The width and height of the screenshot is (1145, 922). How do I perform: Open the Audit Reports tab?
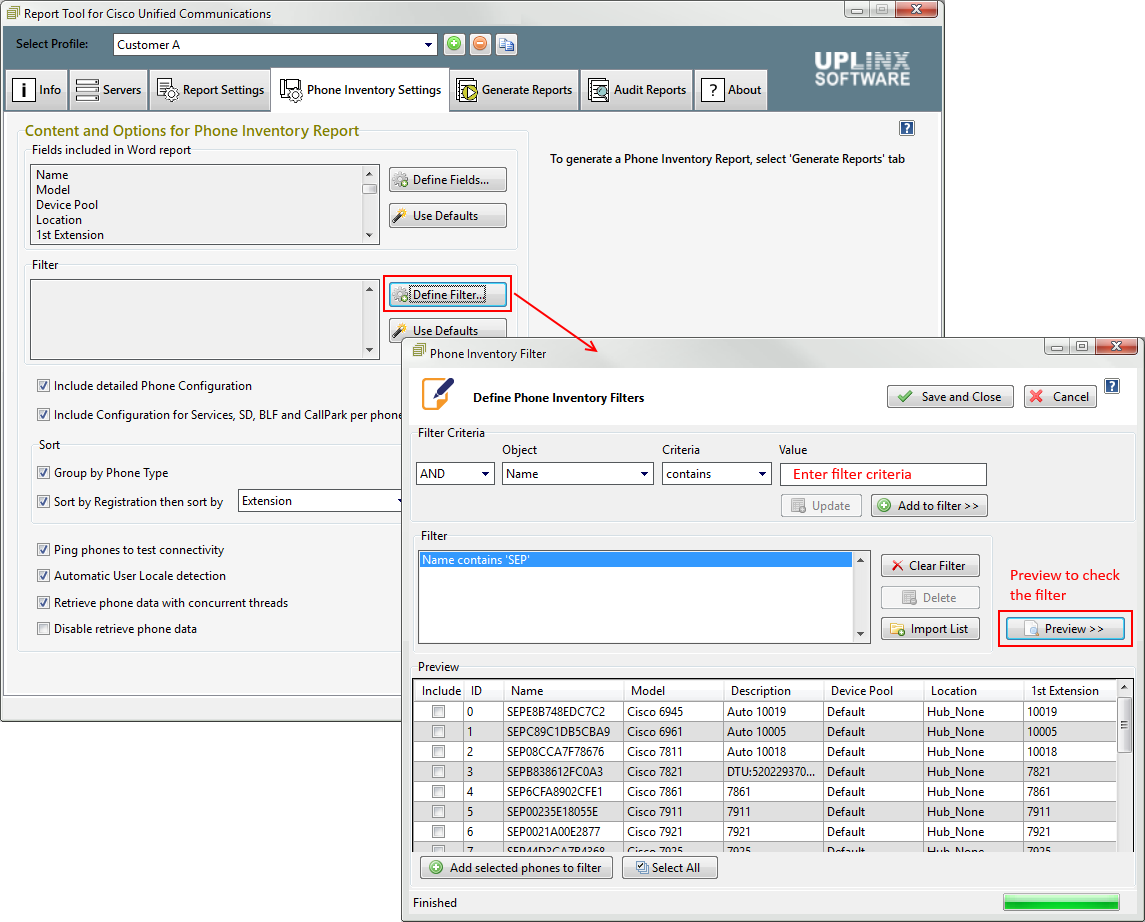point(637,90)
